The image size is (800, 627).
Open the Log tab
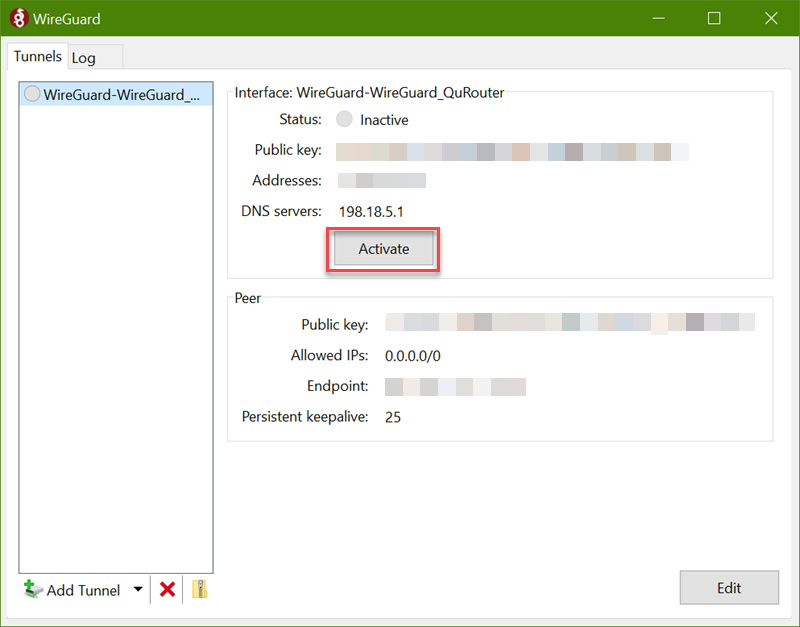pyautogui.click(x=95, y=58)
